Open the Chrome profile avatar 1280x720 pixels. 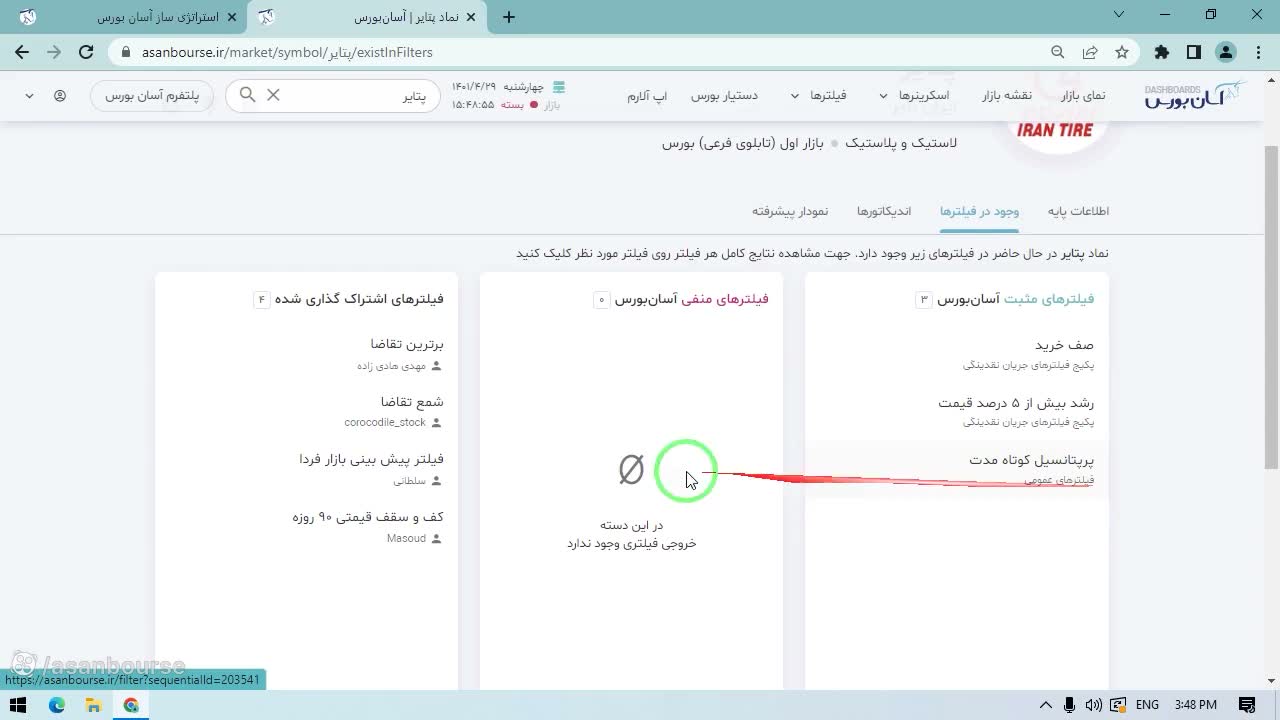[x=1226, y=52]
